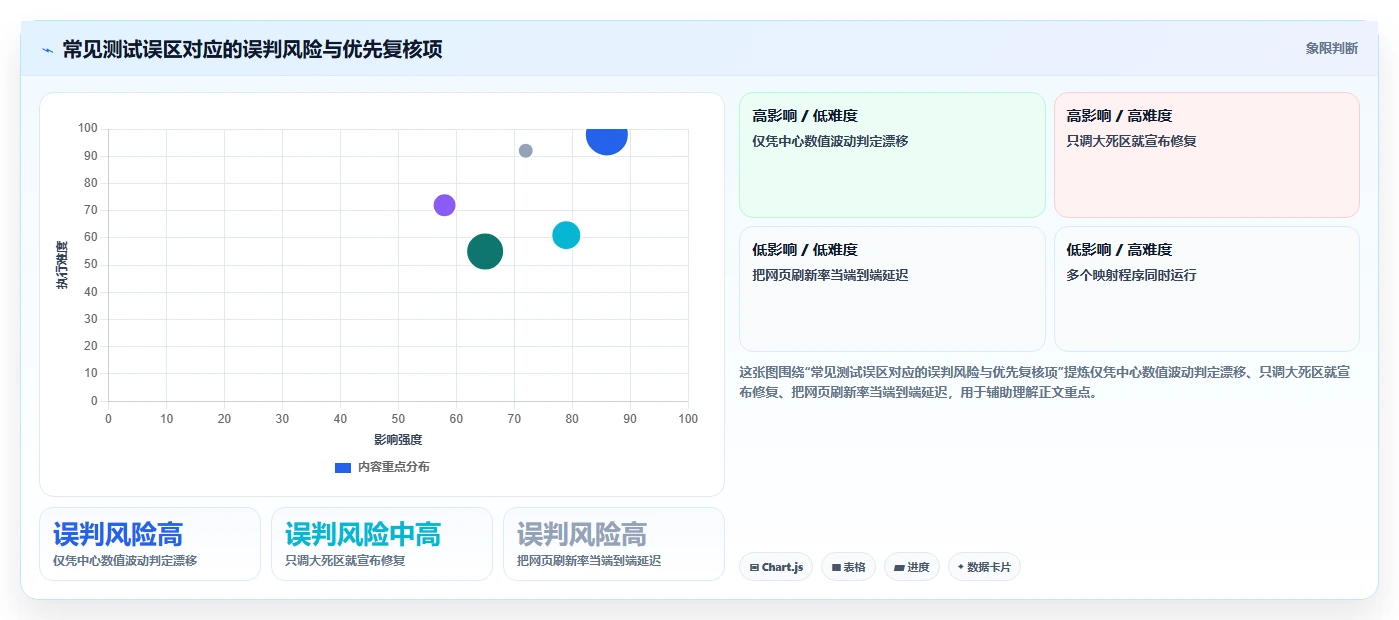The width and height of the screenshot is (1399, 620).
Task: Click the 误判风险中高 data card
Action: pos(382,544)
